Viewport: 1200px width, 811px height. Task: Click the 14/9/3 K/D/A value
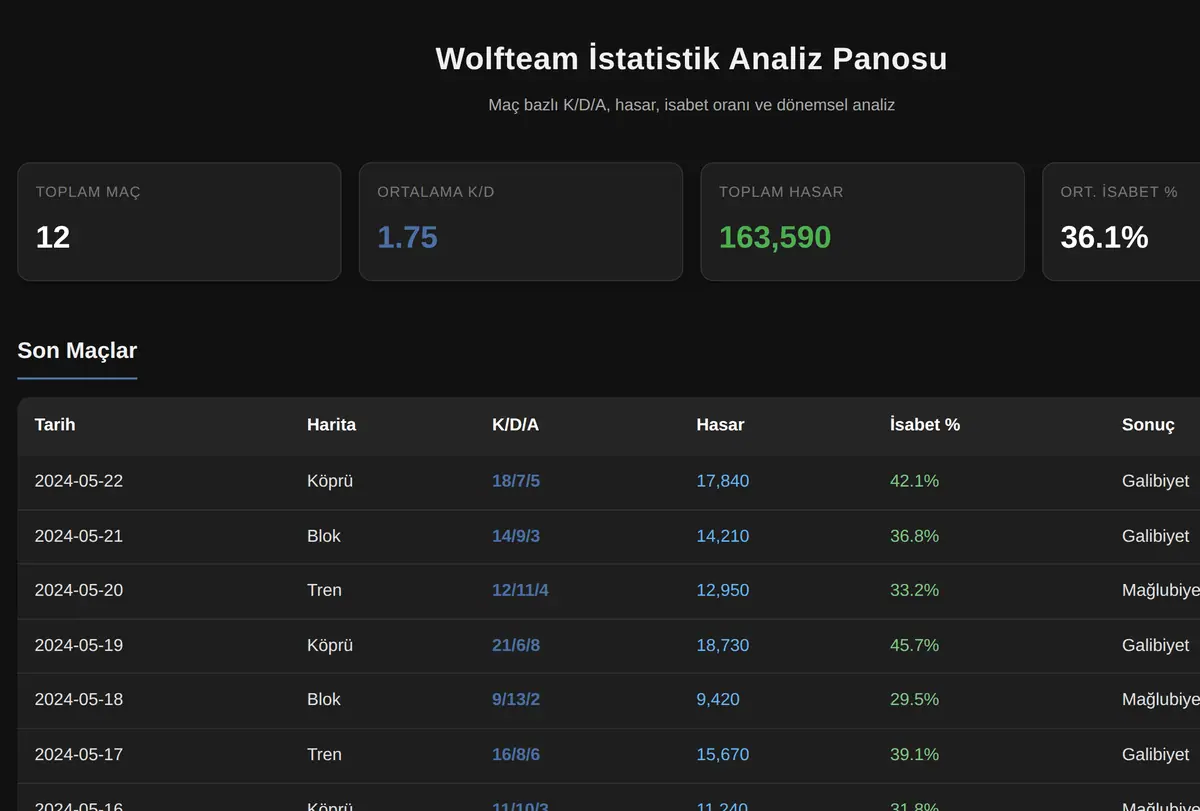[x=516, y=536]
